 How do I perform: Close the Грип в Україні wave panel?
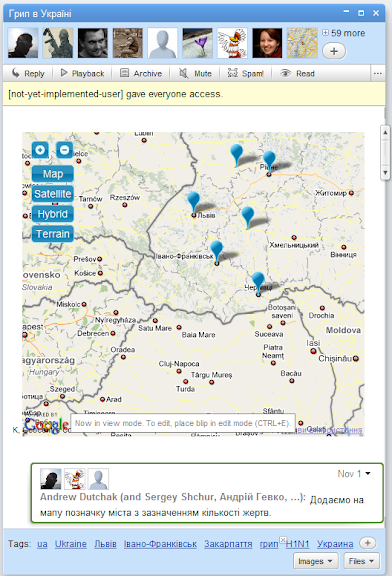pos(376,13)
